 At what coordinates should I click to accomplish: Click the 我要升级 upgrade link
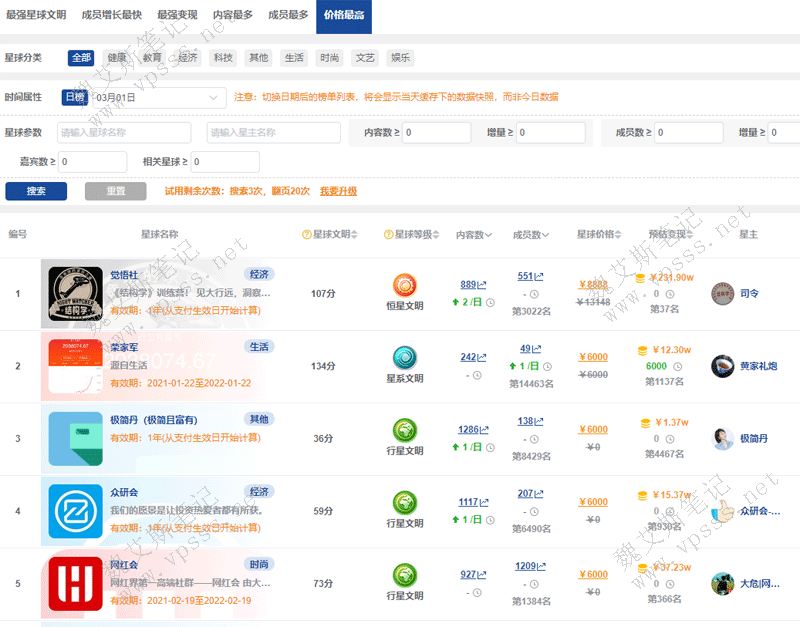tap(338, 191)
